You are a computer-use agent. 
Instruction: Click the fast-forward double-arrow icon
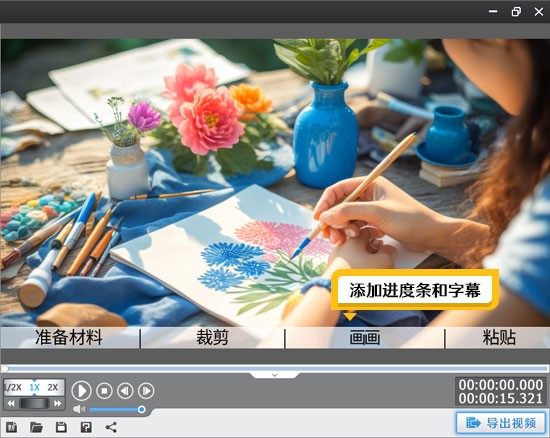58,403
